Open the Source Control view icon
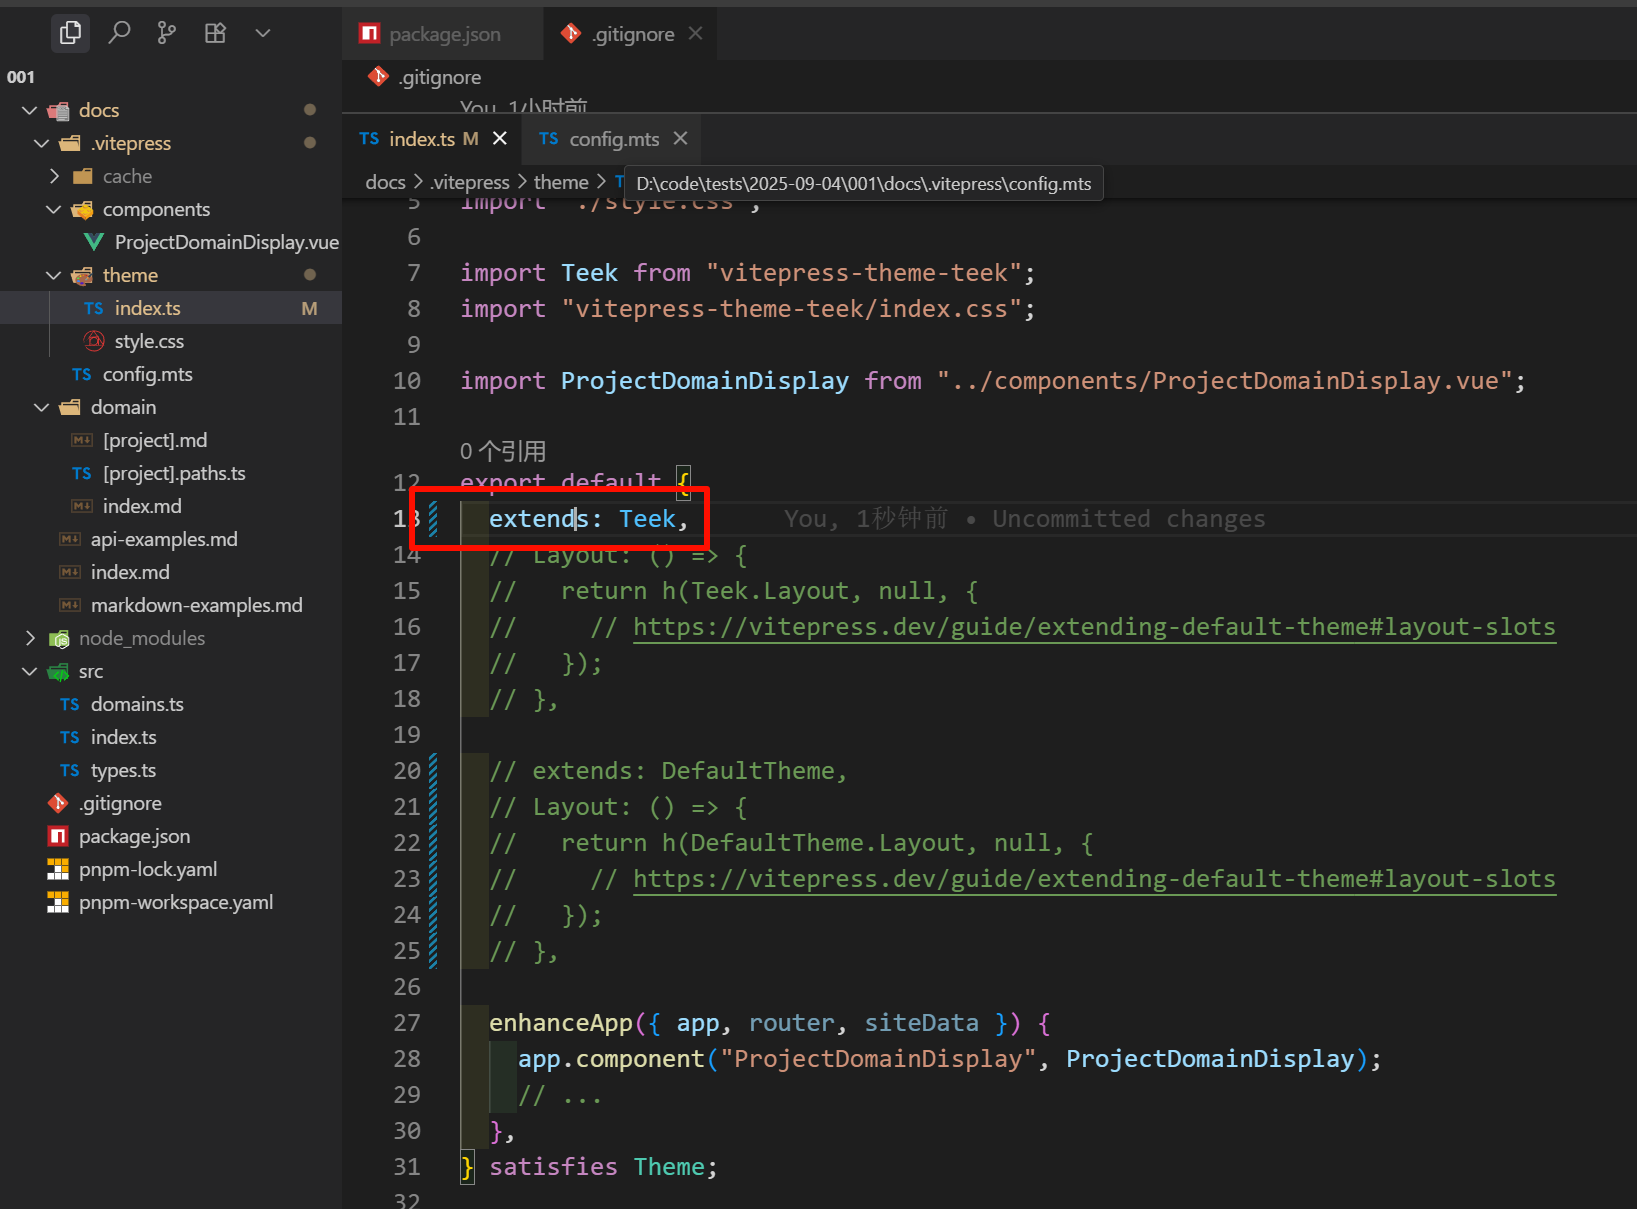Image resolution: width=1637 pixels, height=1209 pixels. point(167,33)
